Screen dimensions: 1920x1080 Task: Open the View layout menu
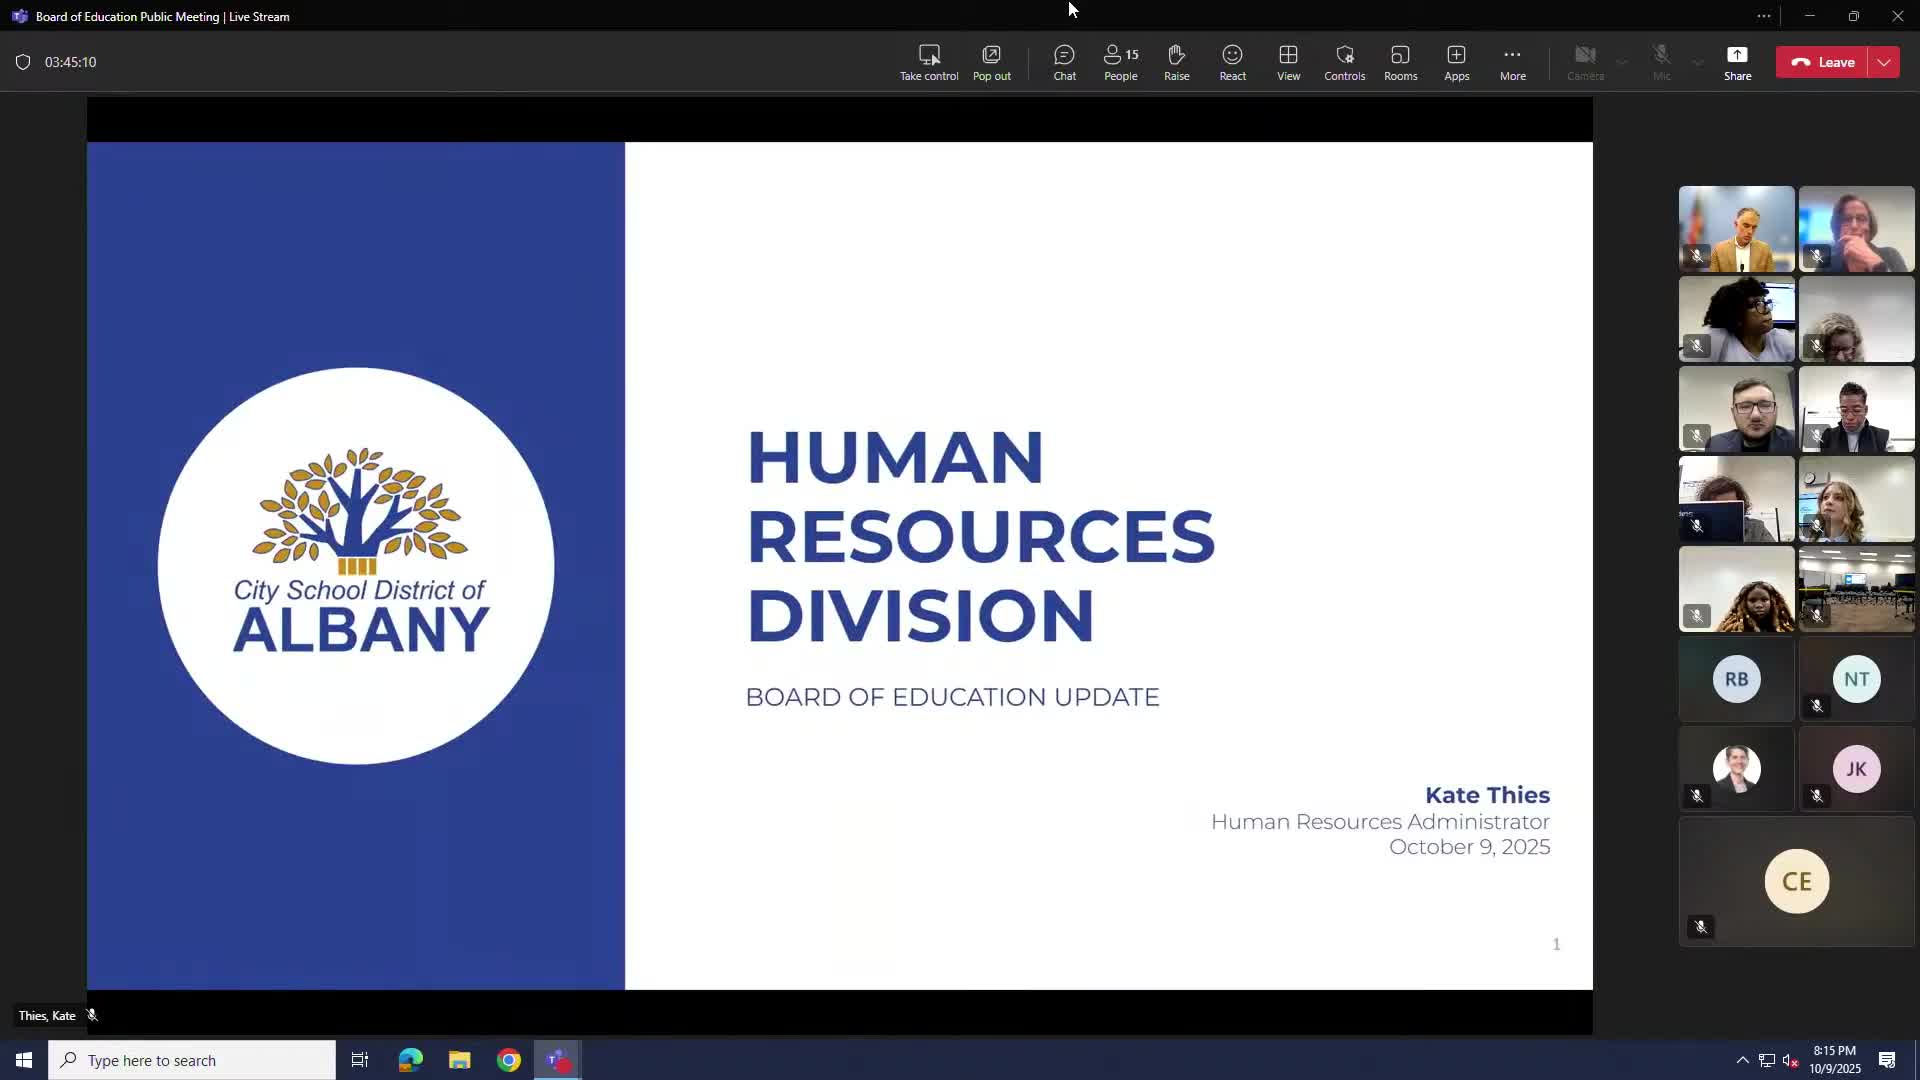[1288, 62]
